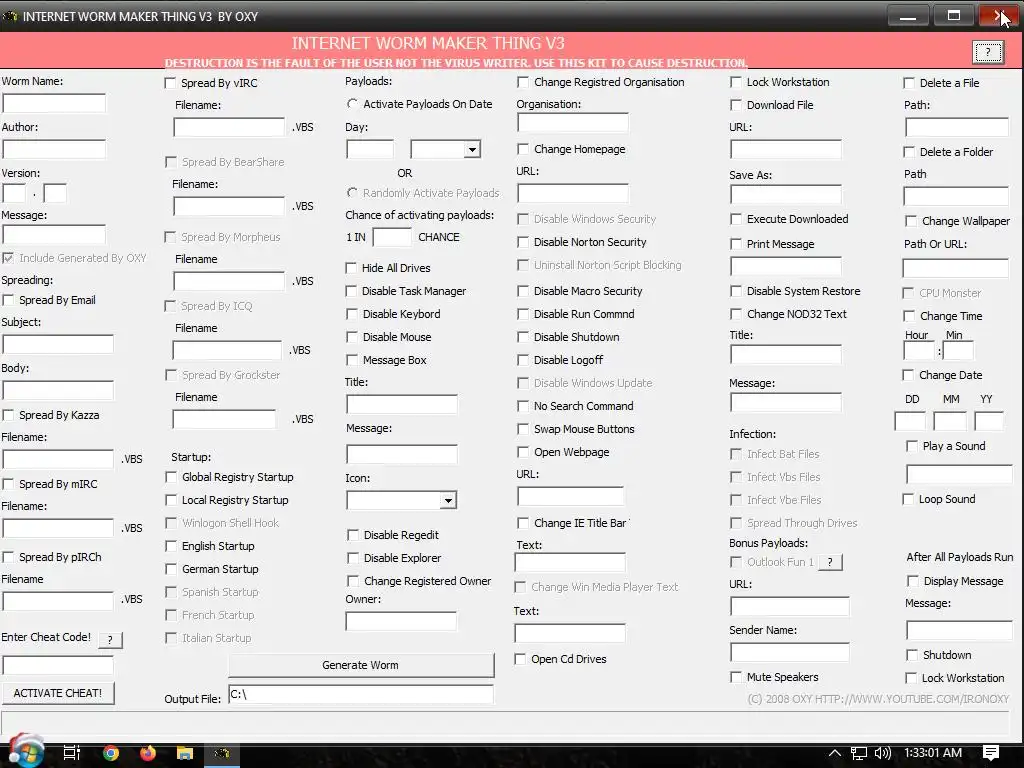Toggle the Spread By Email checkbox
Image resolution: width=1024 pixels, height=768 pixels.
point(8,300)
